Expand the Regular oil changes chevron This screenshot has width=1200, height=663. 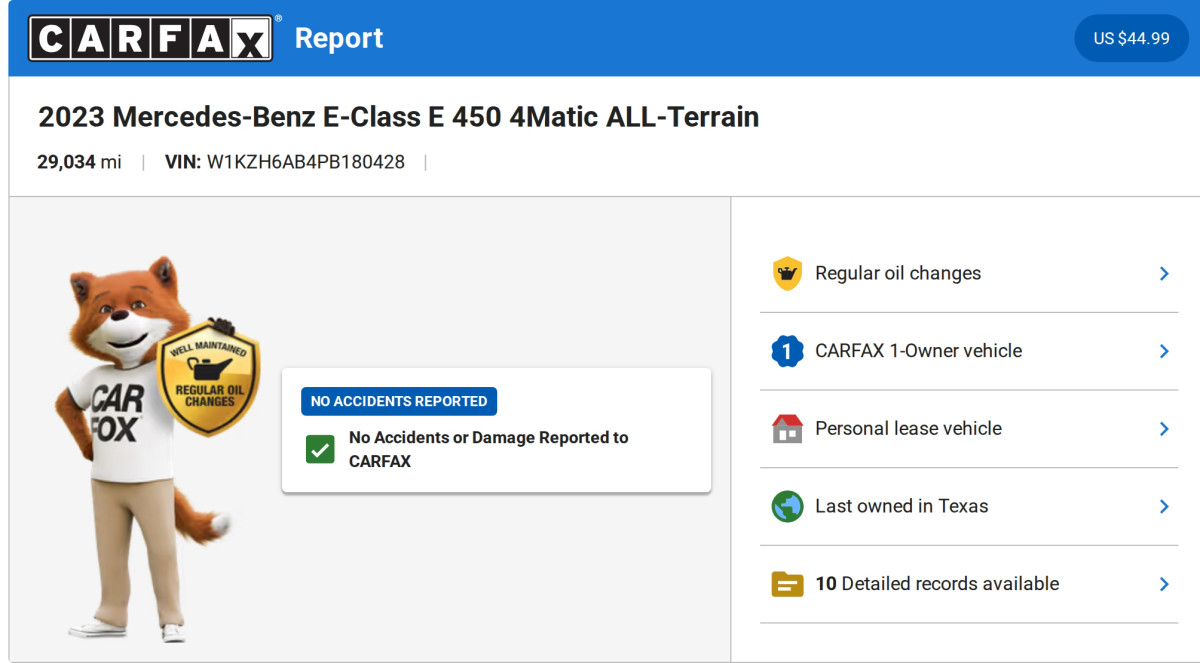pos(1164,273)
